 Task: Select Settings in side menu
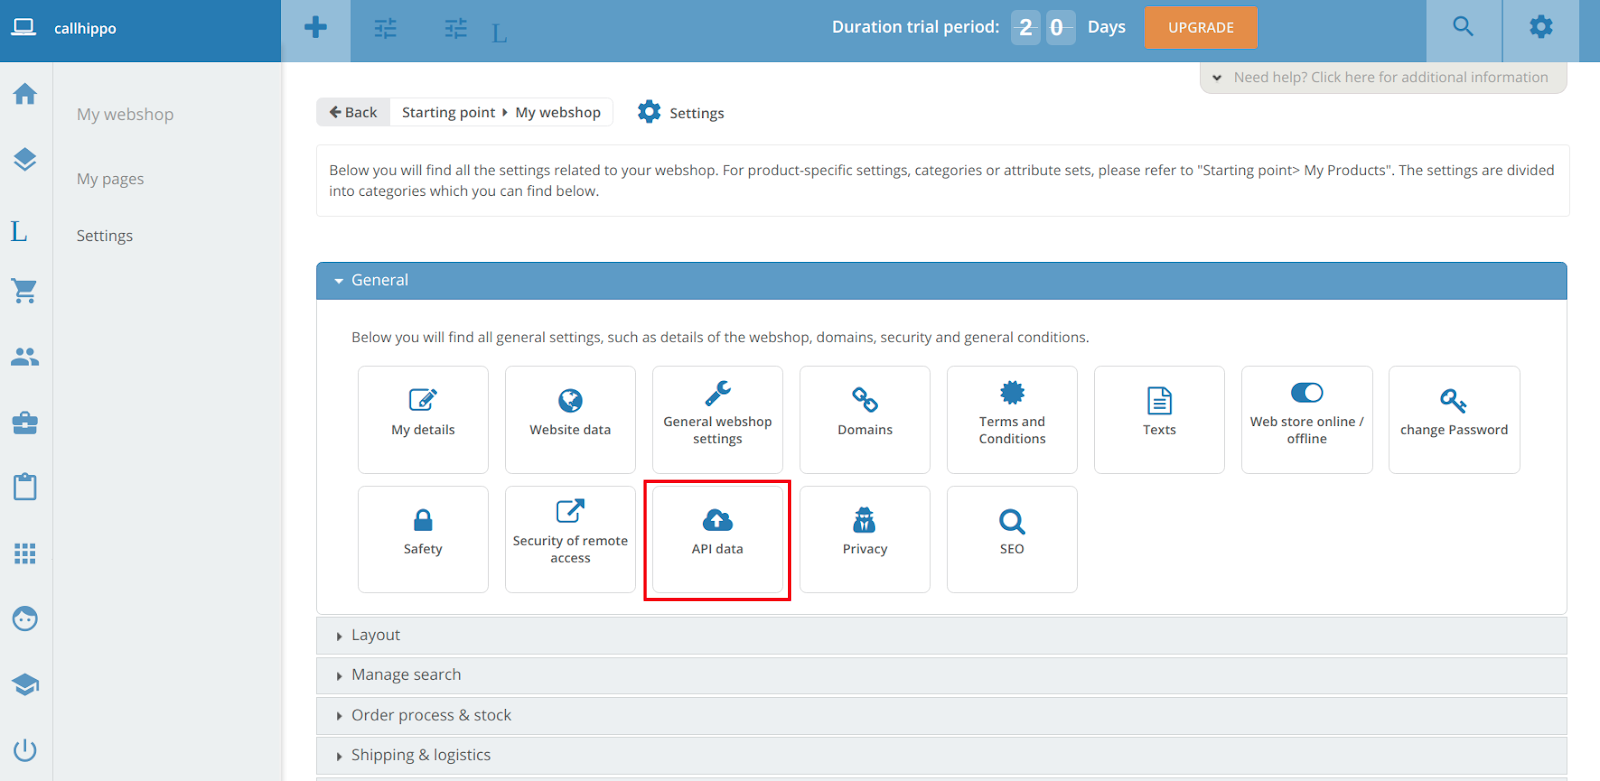click(x=104, y=236)
